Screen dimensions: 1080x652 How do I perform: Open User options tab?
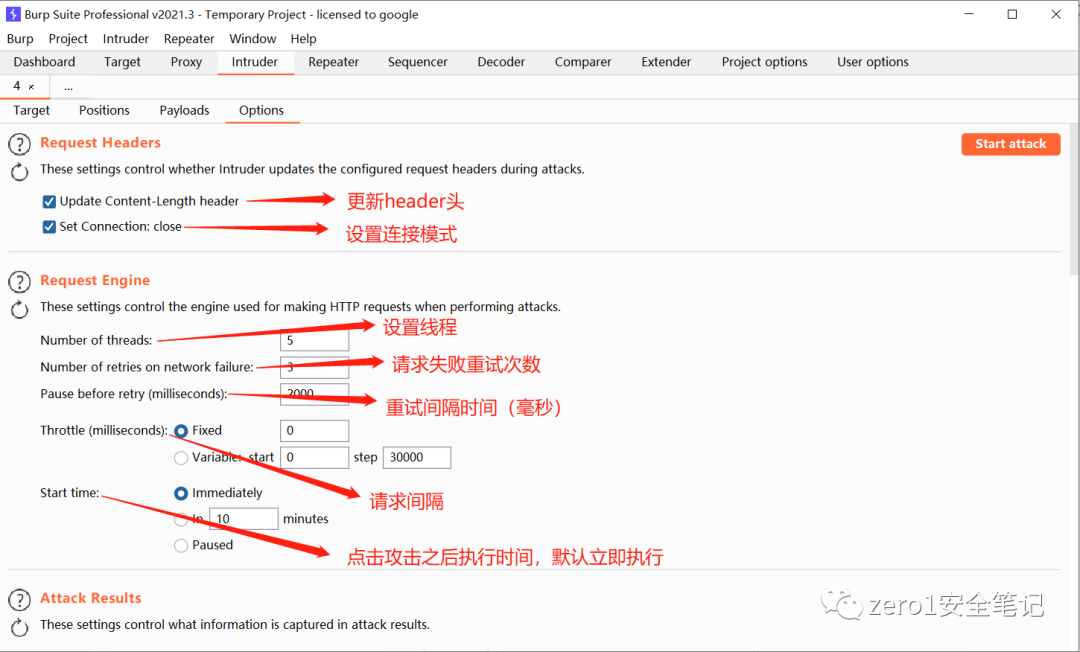pos(873,62)
